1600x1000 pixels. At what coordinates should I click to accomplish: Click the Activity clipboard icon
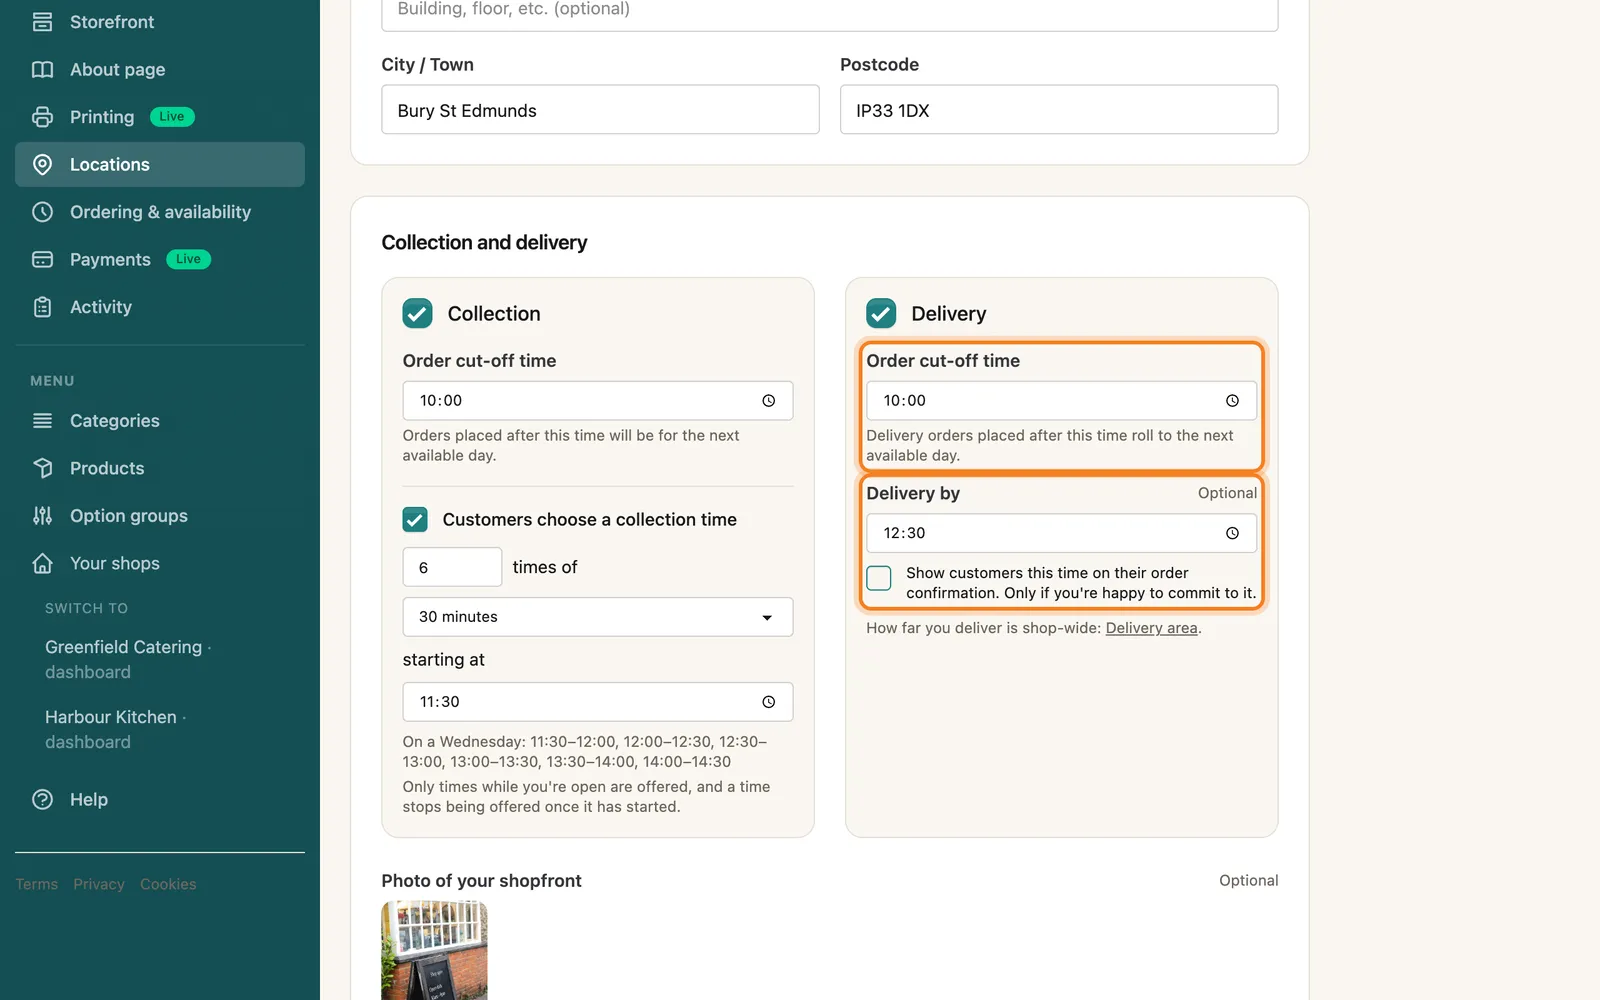42,307
